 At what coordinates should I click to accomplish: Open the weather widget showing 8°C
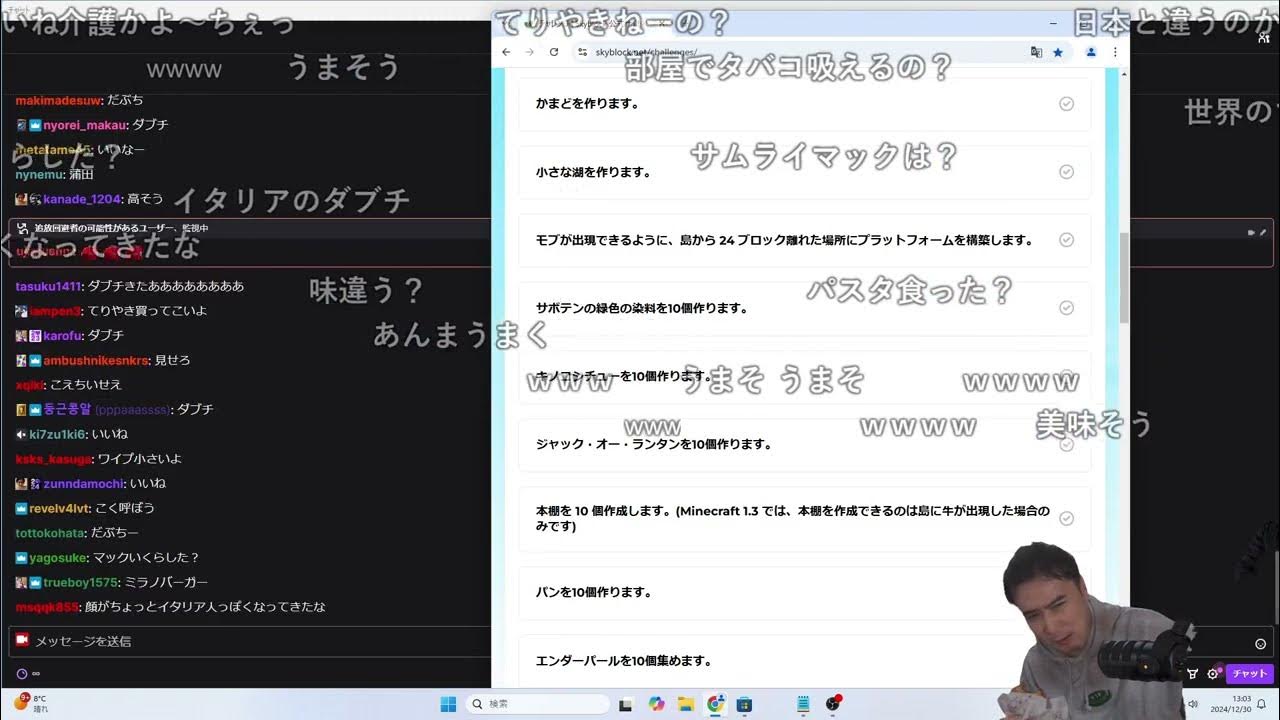click(30, 704)
